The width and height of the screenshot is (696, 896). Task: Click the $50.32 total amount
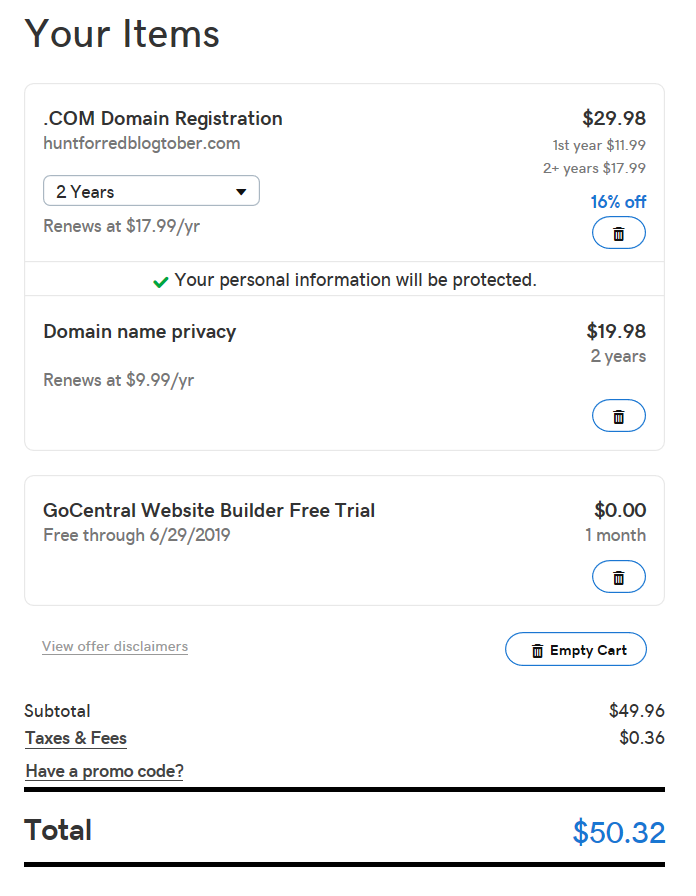[x=619, y=832]
